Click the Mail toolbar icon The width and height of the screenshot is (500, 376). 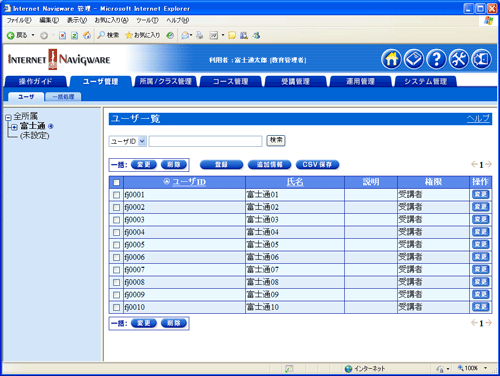(x=185, y=35)
